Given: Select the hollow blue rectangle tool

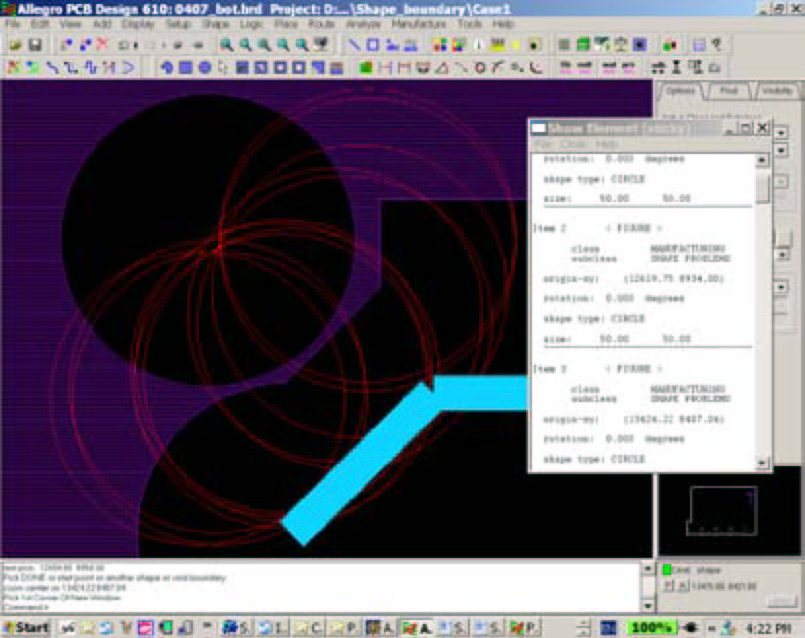Looking at the screenshot, I should point(373,45).
